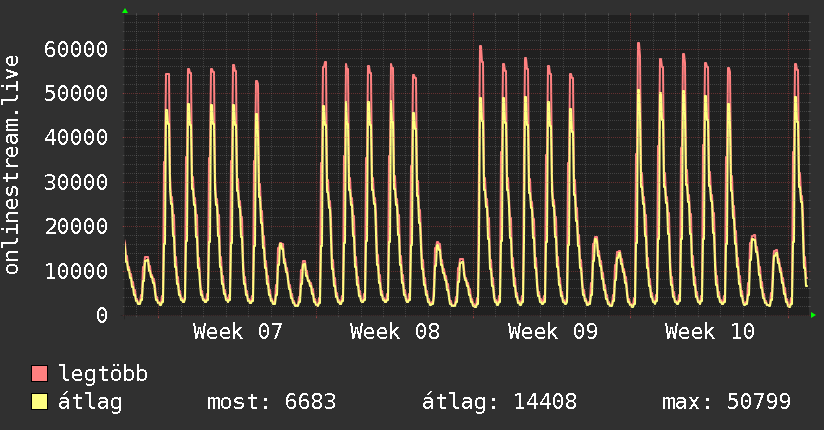Screen dimensions: 824x430
Task: Click the 'átlag: 14408' statistic
Action: (x=499, y=402)
